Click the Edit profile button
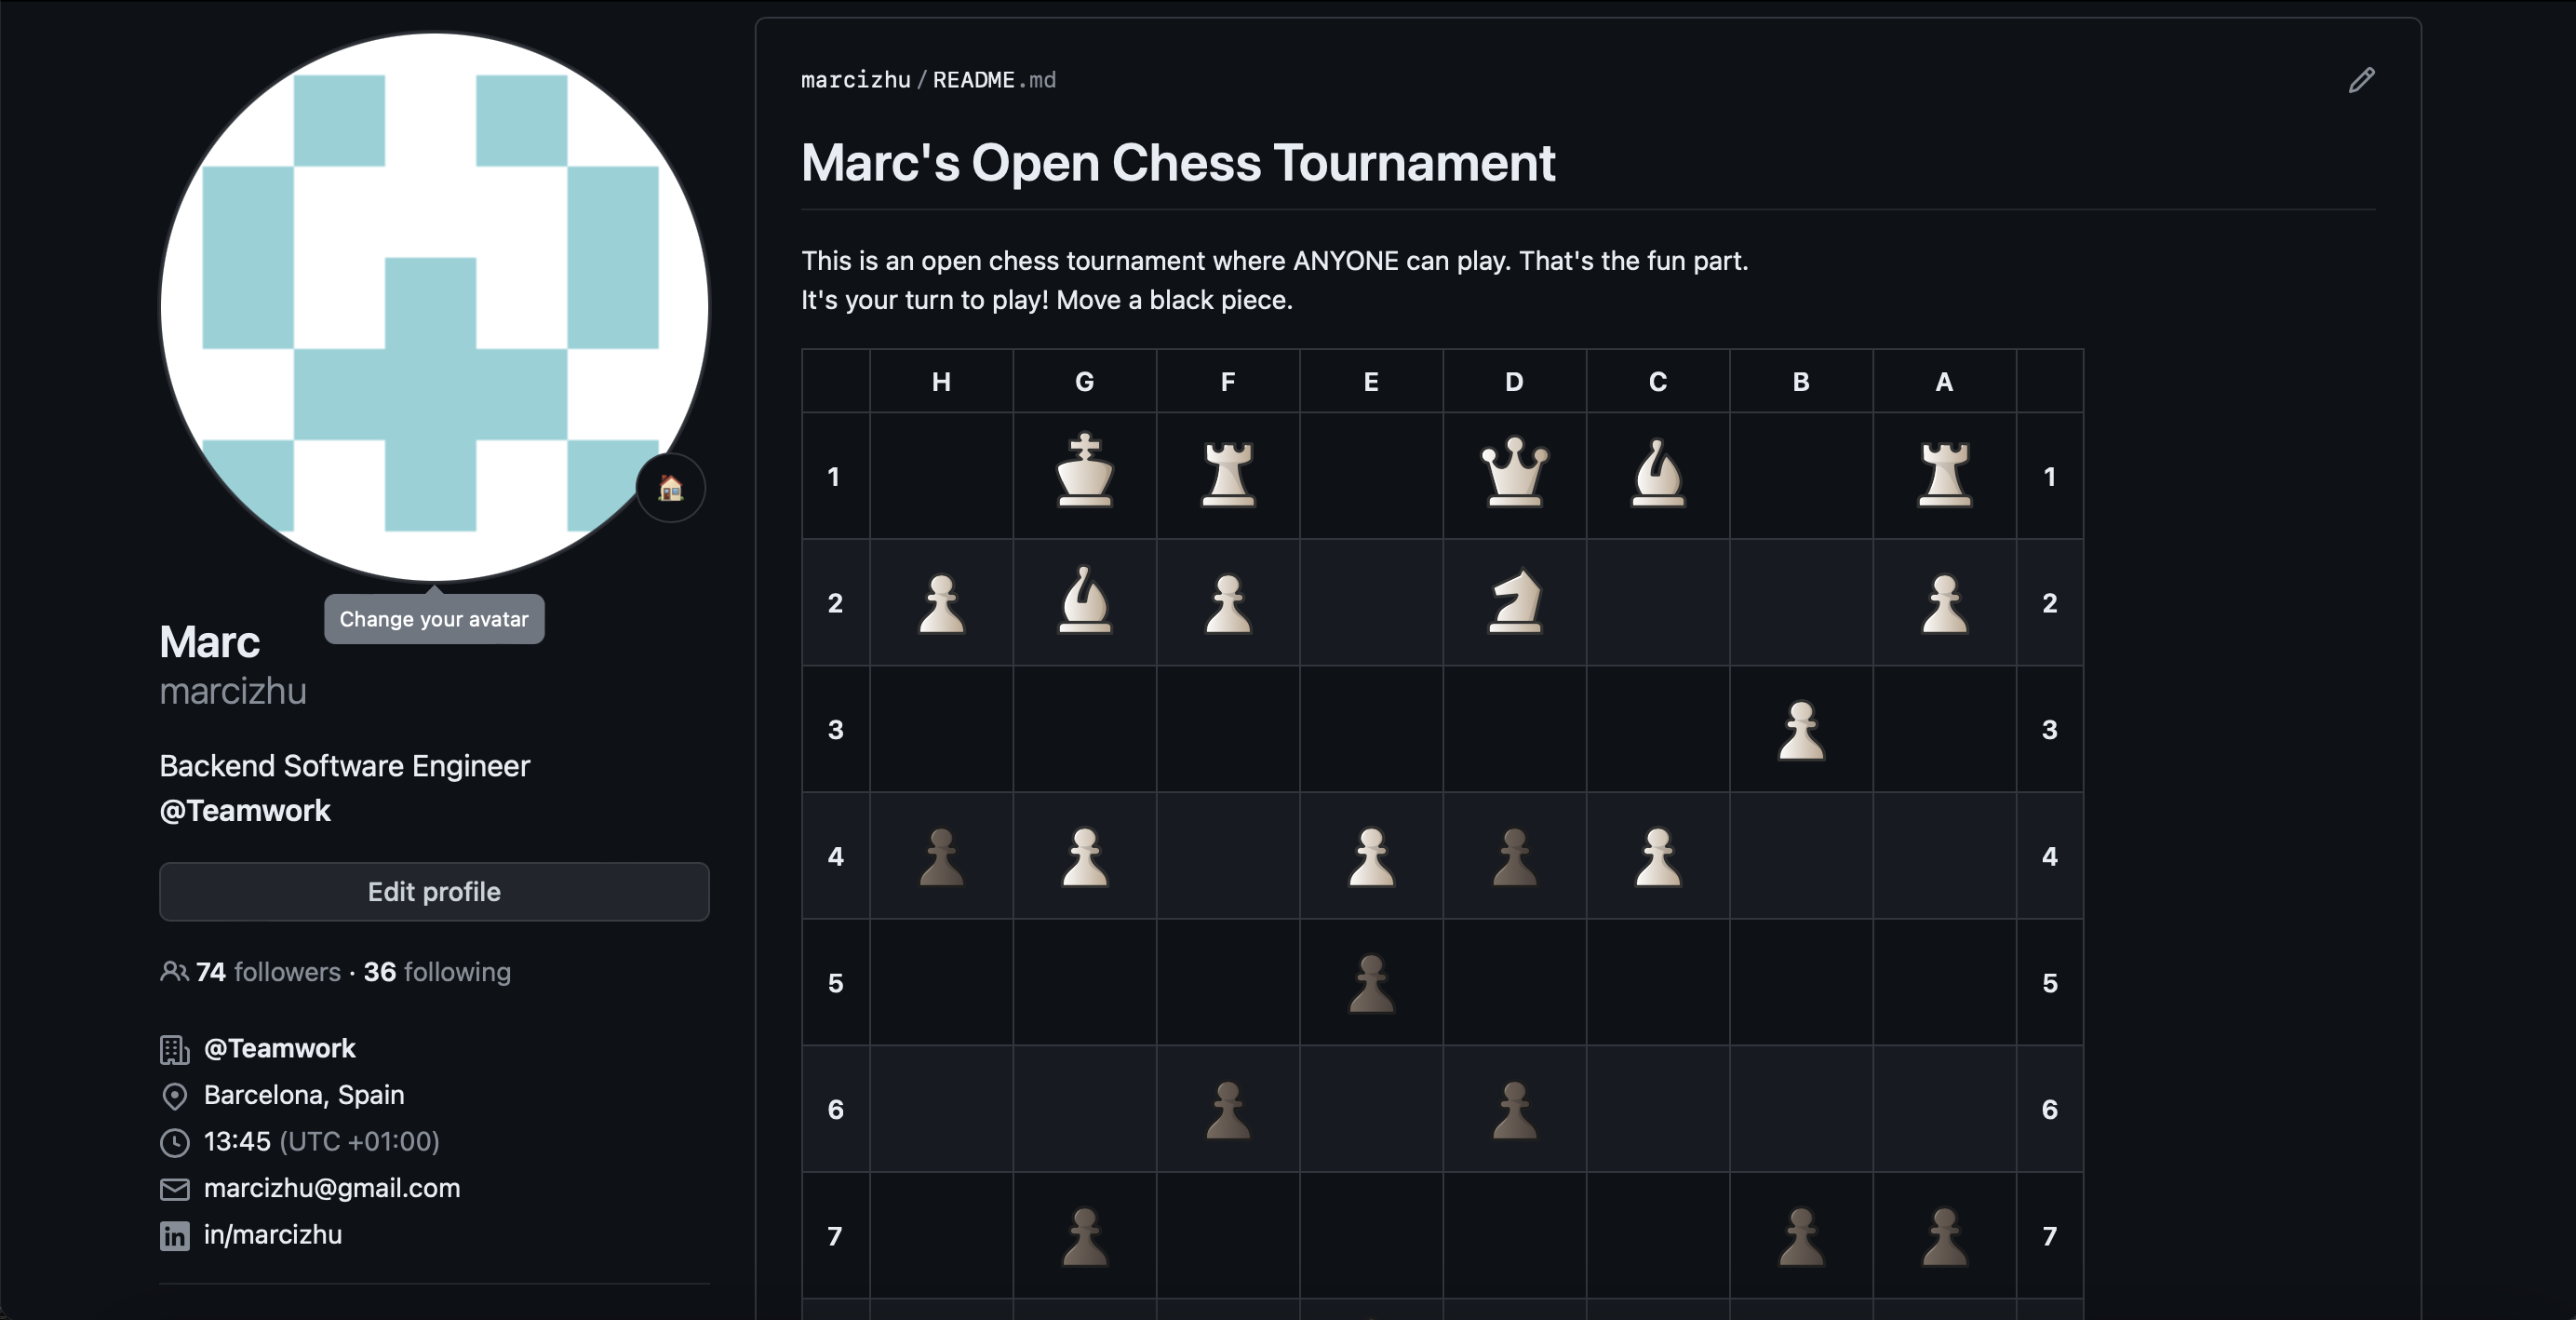 coord(433,893)
